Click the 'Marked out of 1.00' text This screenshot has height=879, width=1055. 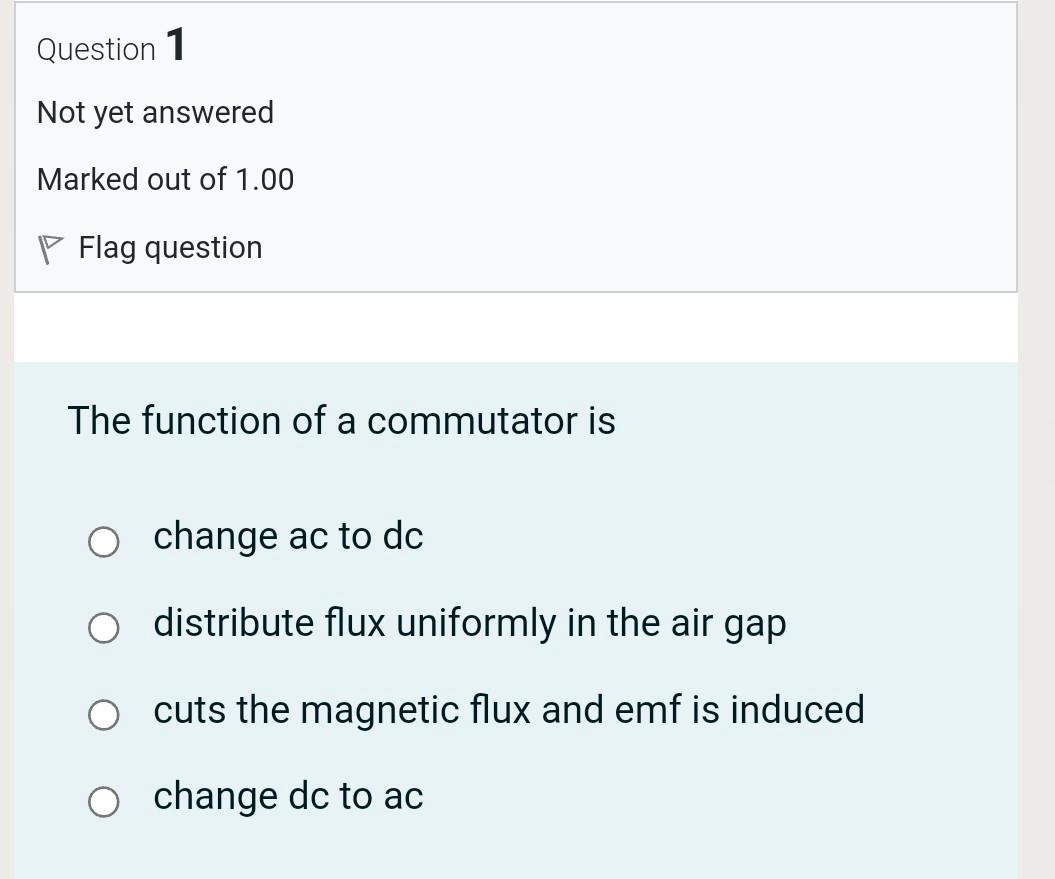pos(165,180)
